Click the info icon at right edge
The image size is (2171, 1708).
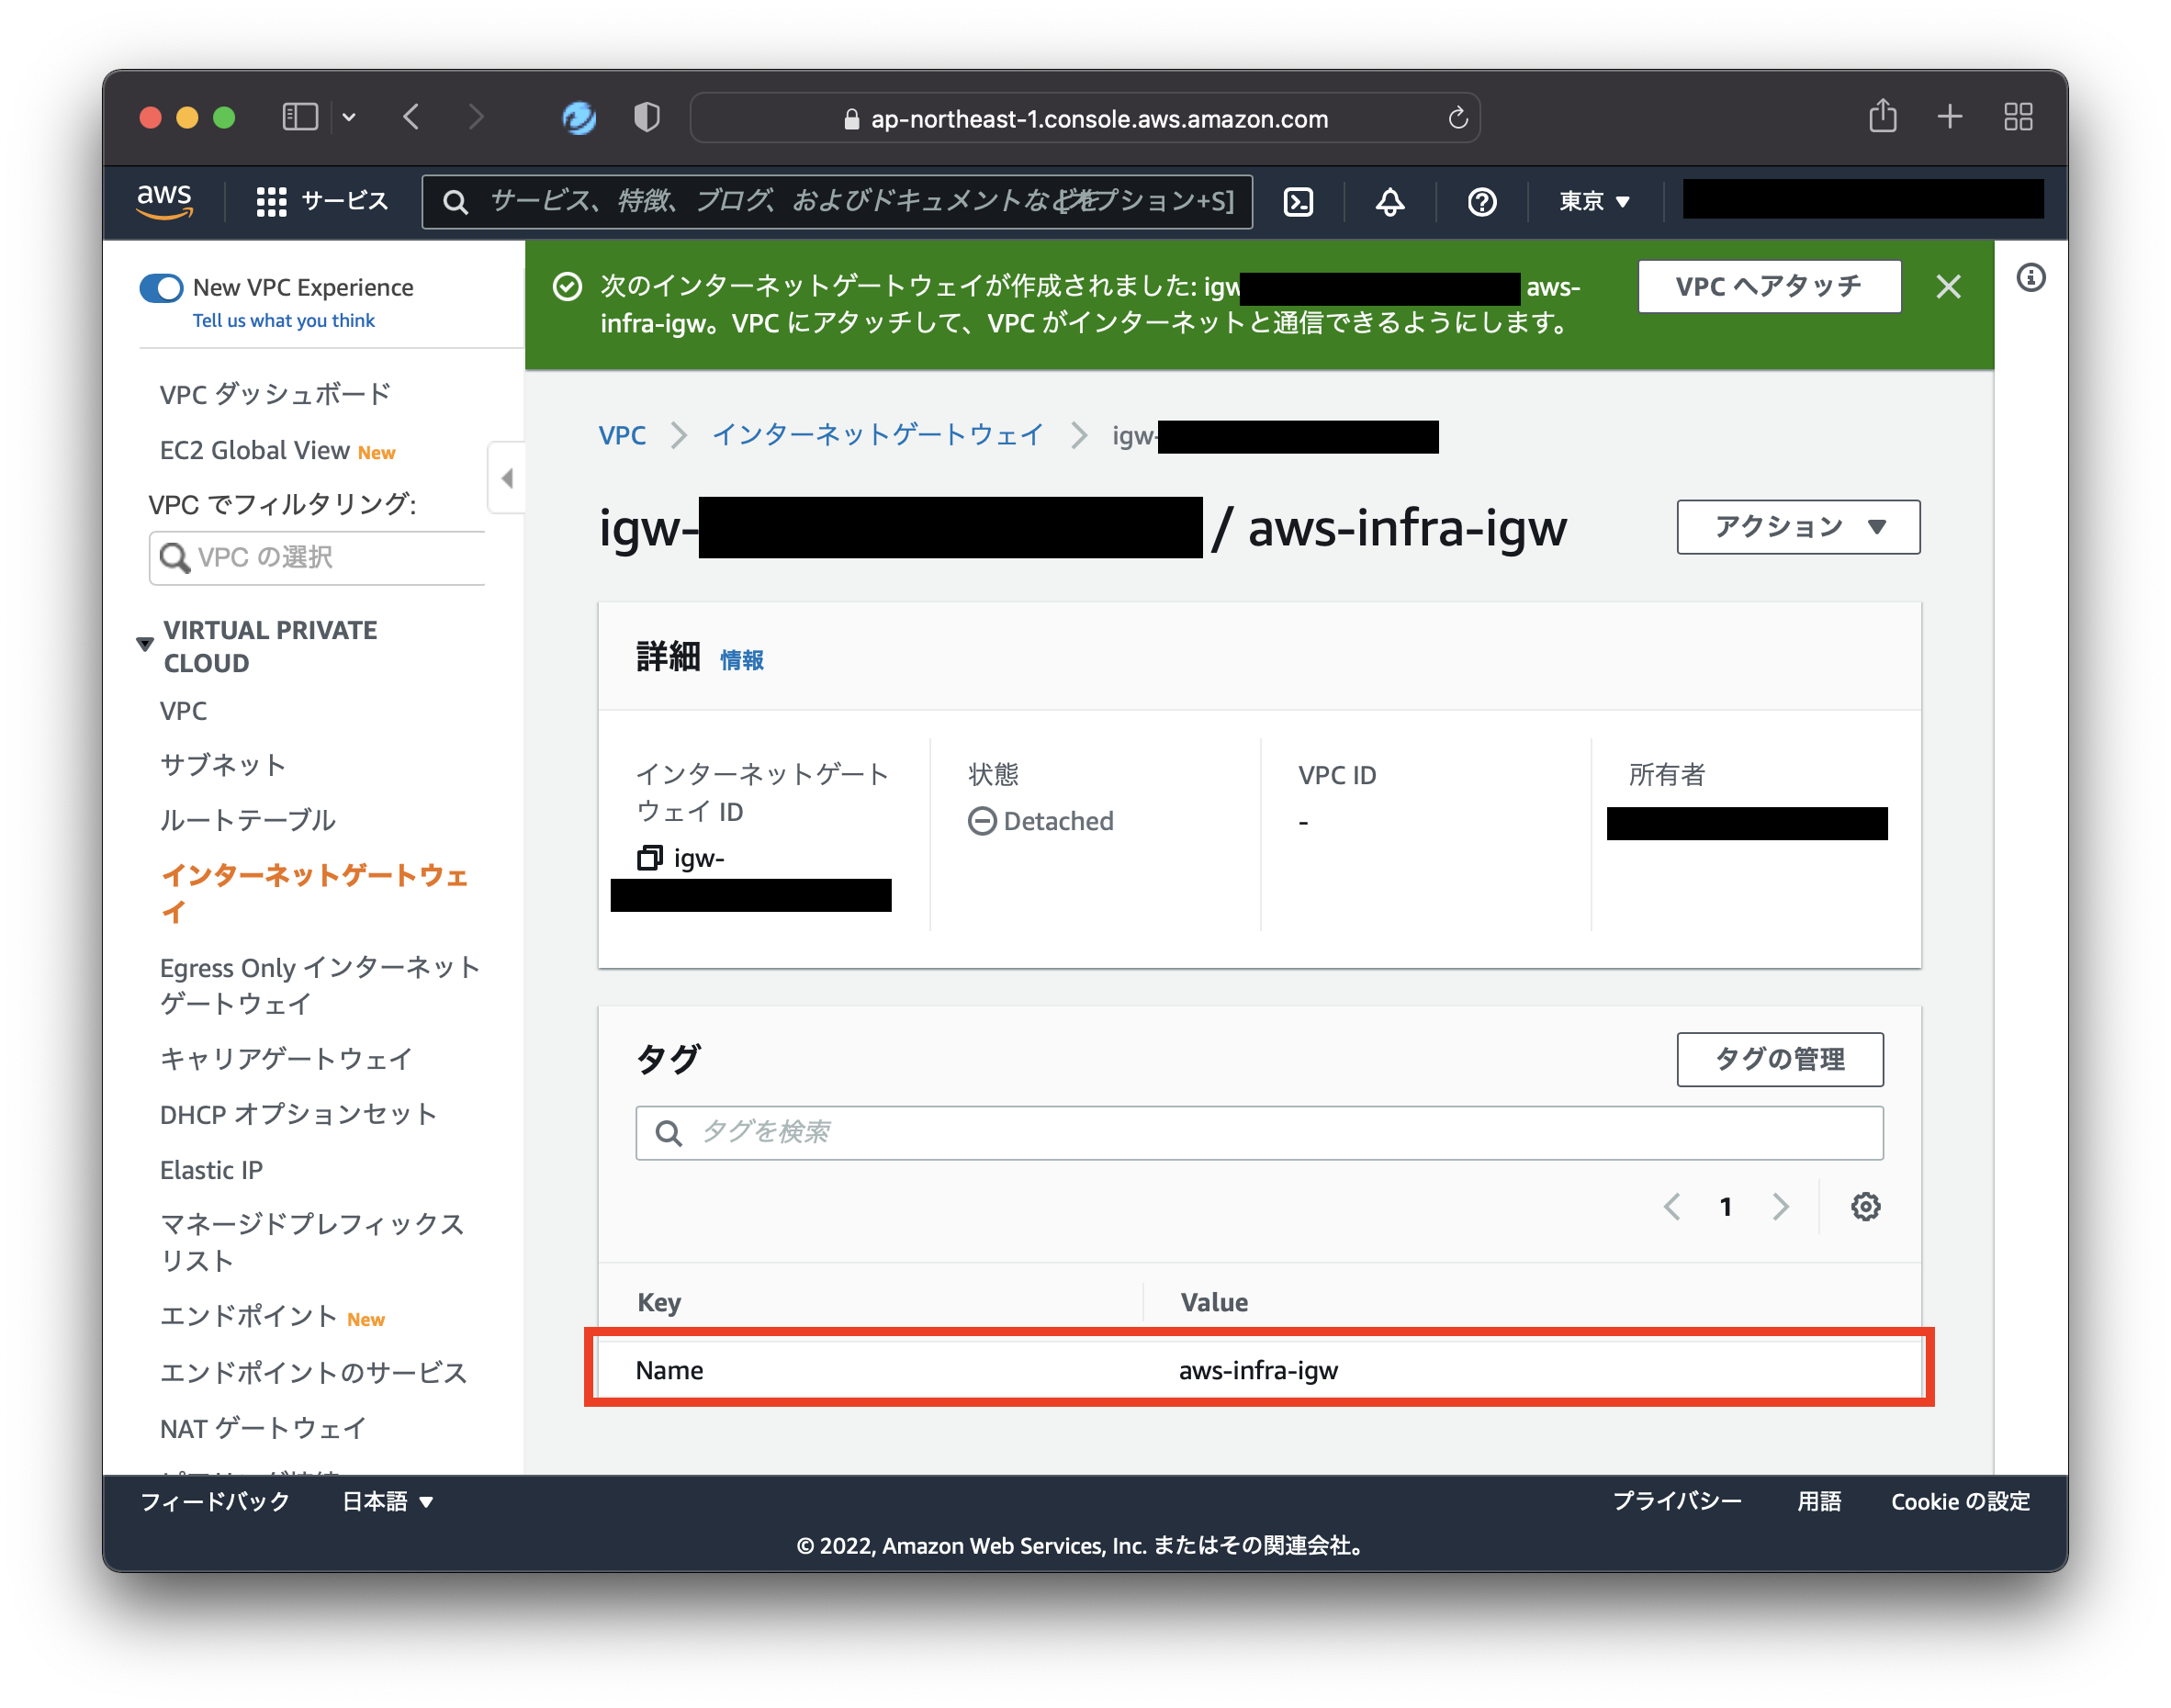[2031, 278]
